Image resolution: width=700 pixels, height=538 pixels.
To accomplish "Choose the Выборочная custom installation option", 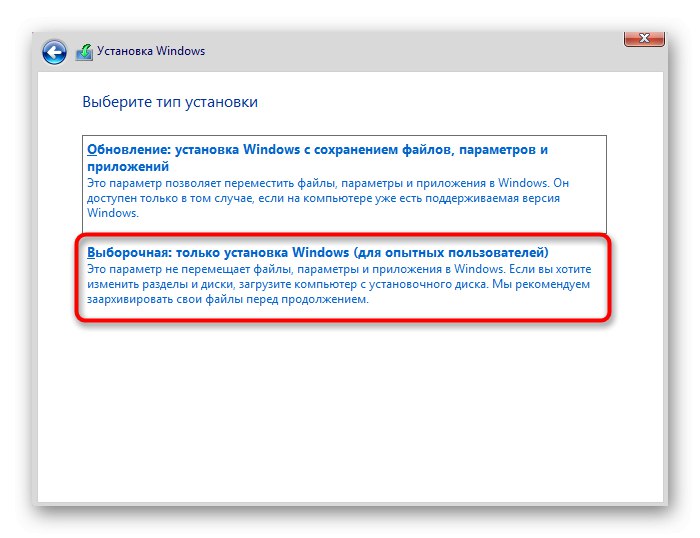I will 343,277.
